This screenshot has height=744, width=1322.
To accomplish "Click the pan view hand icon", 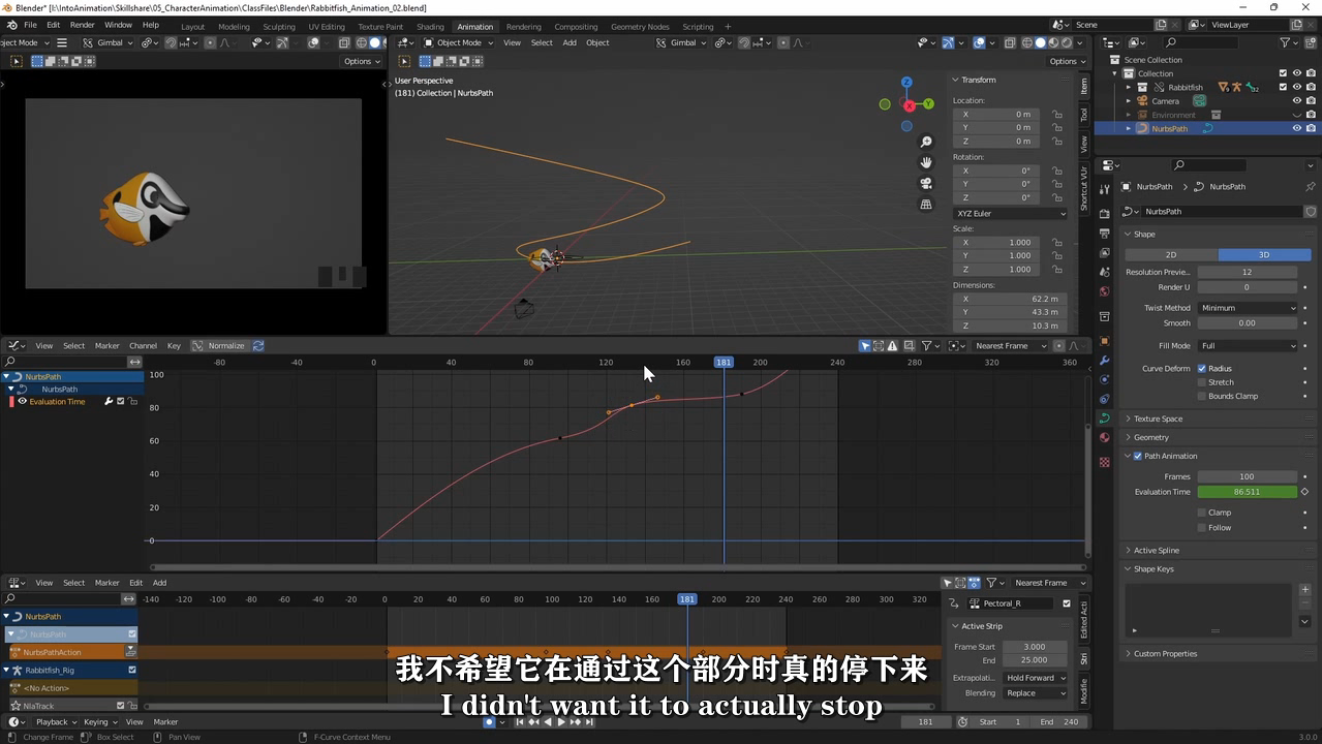I will 926,162.
